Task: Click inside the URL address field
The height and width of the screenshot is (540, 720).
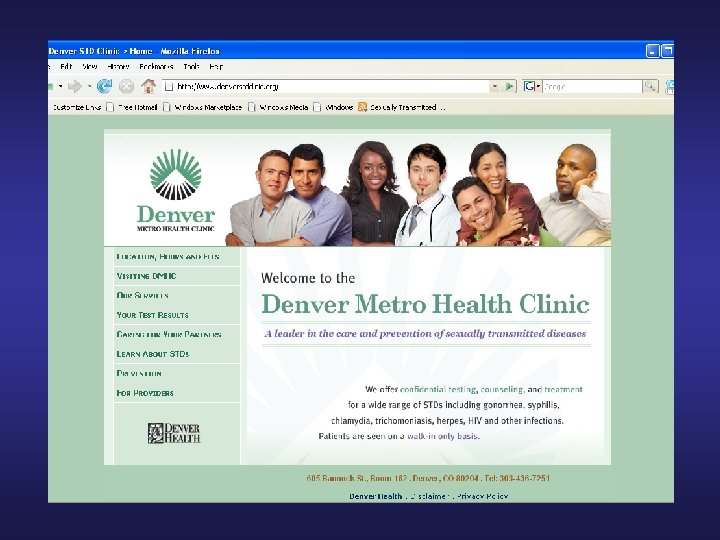Action: click(327, 86)
